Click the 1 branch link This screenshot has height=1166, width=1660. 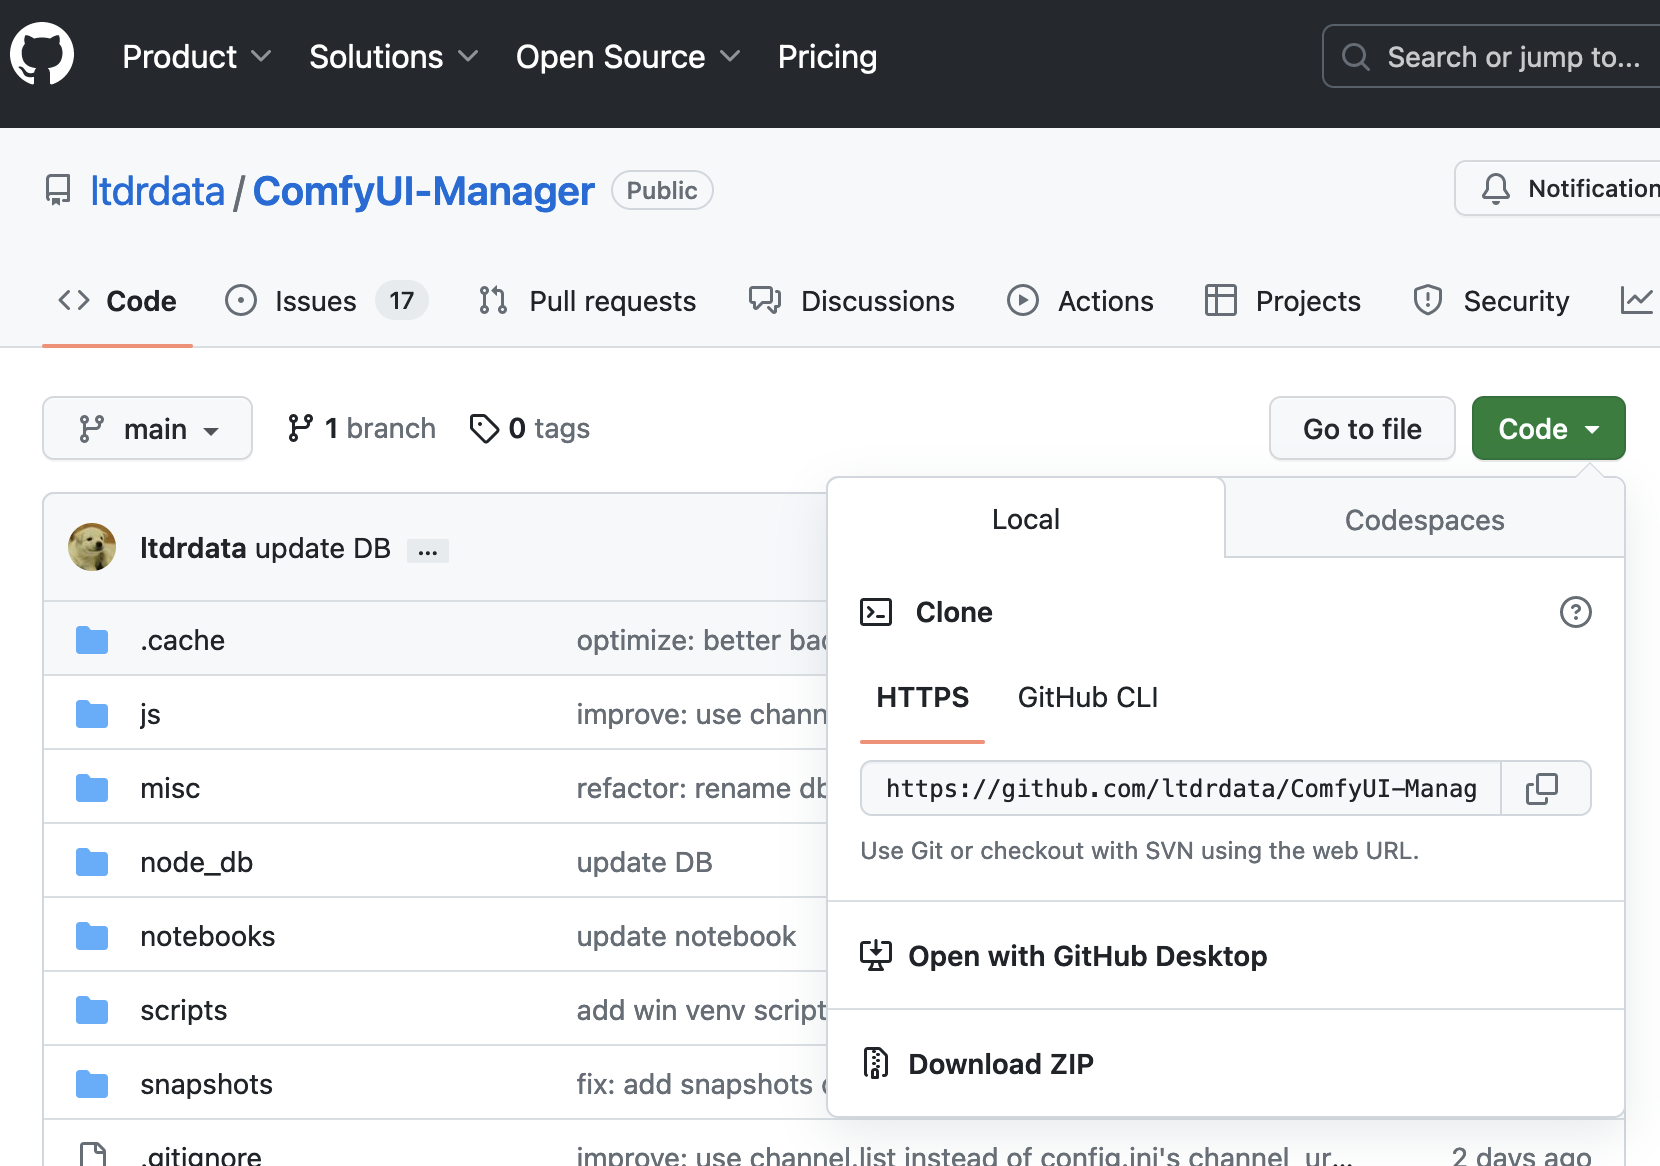pyautogui.click(x=362, y=429)
